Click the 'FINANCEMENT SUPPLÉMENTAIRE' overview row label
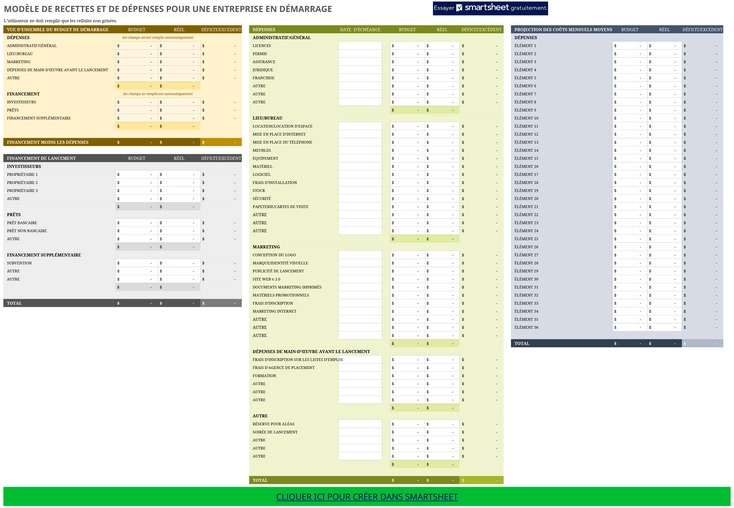 pos(39,118)
